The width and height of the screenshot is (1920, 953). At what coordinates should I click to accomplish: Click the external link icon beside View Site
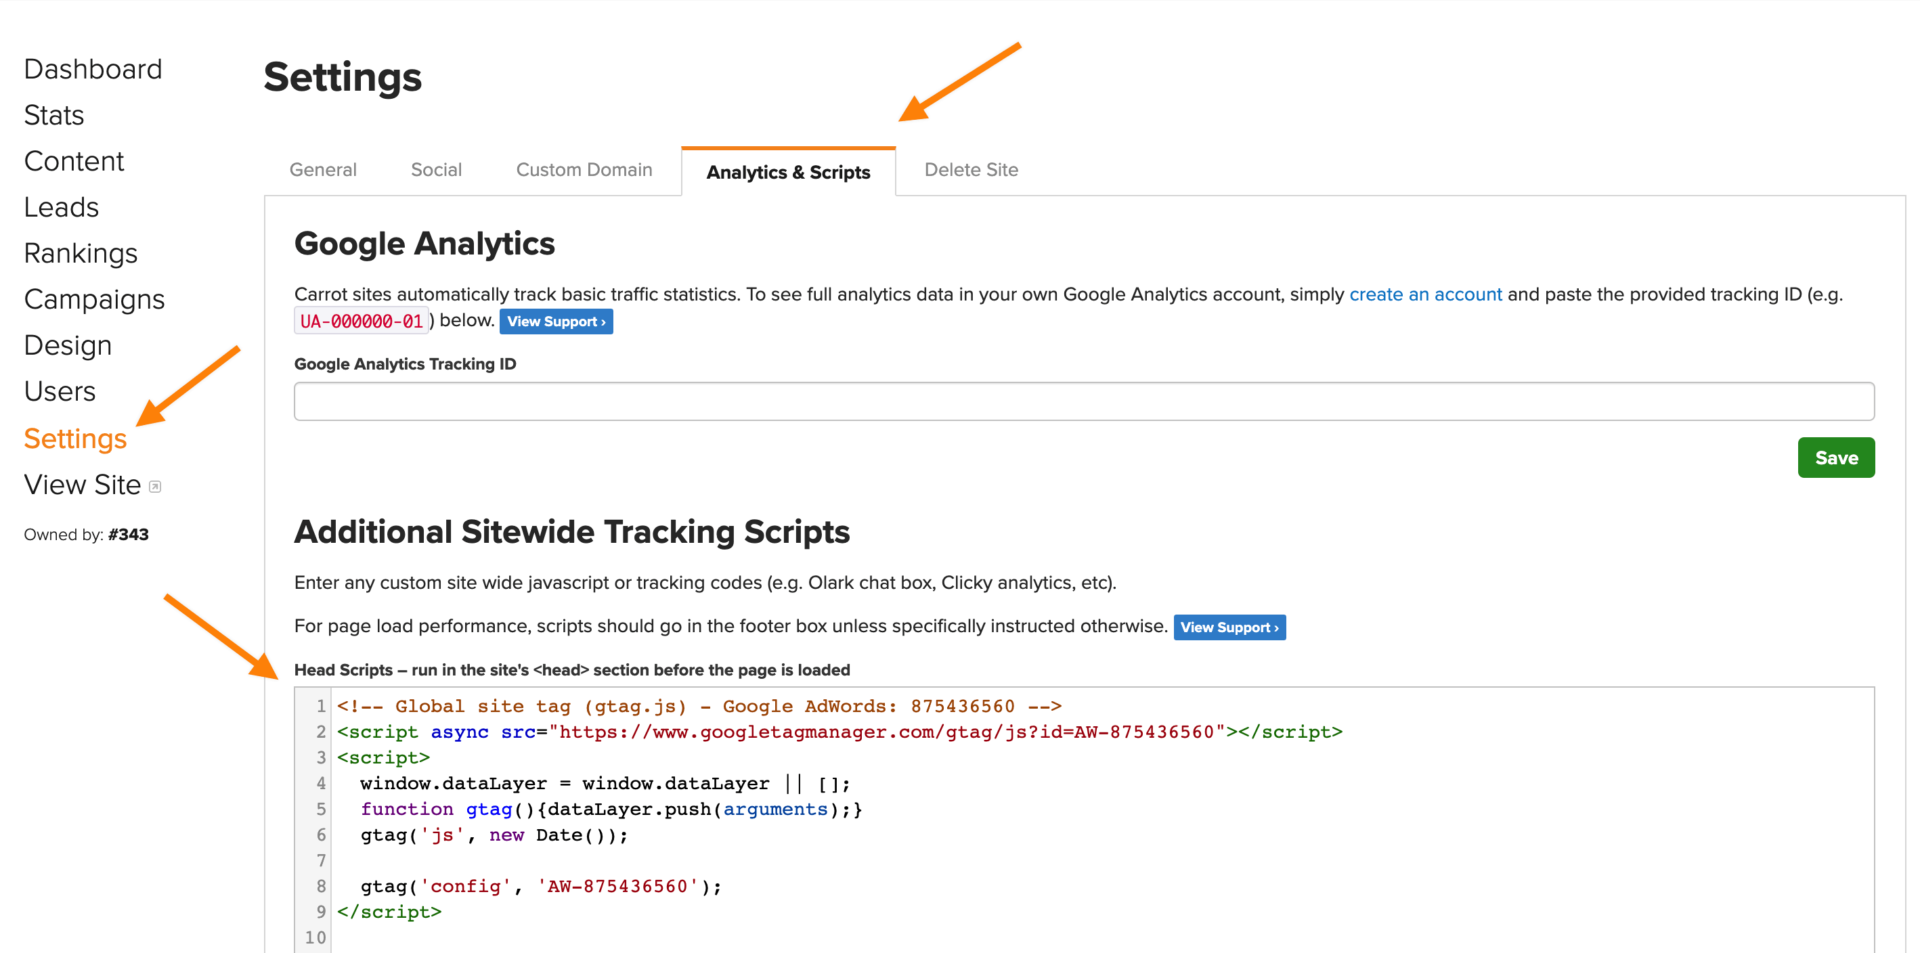pos(155,487)
